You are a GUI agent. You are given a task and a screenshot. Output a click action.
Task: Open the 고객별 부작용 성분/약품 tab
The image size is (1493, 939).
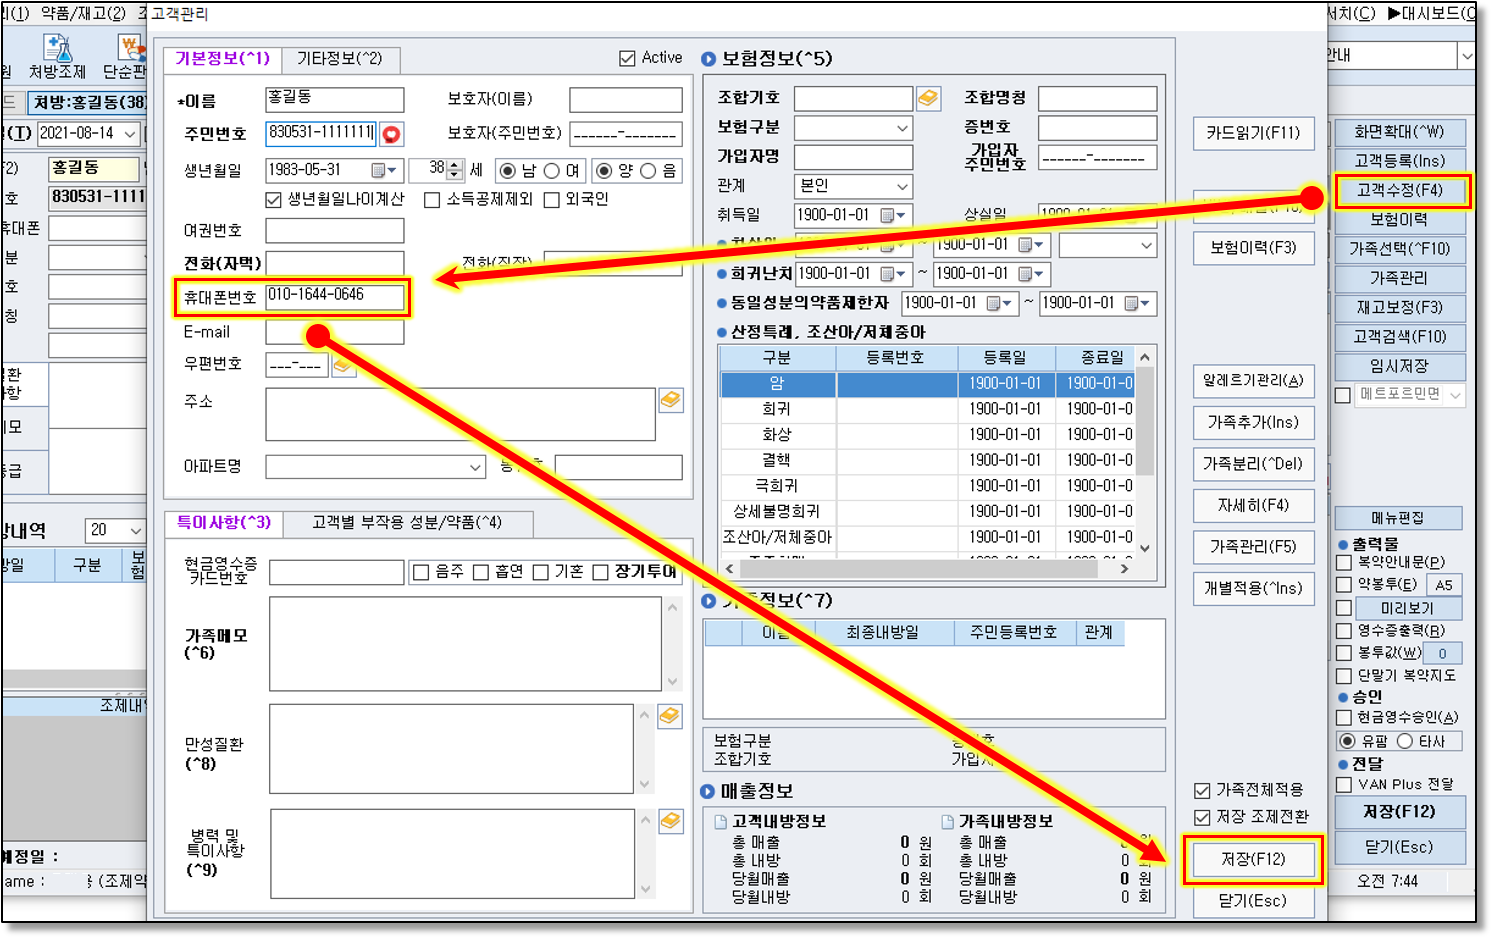406,523
